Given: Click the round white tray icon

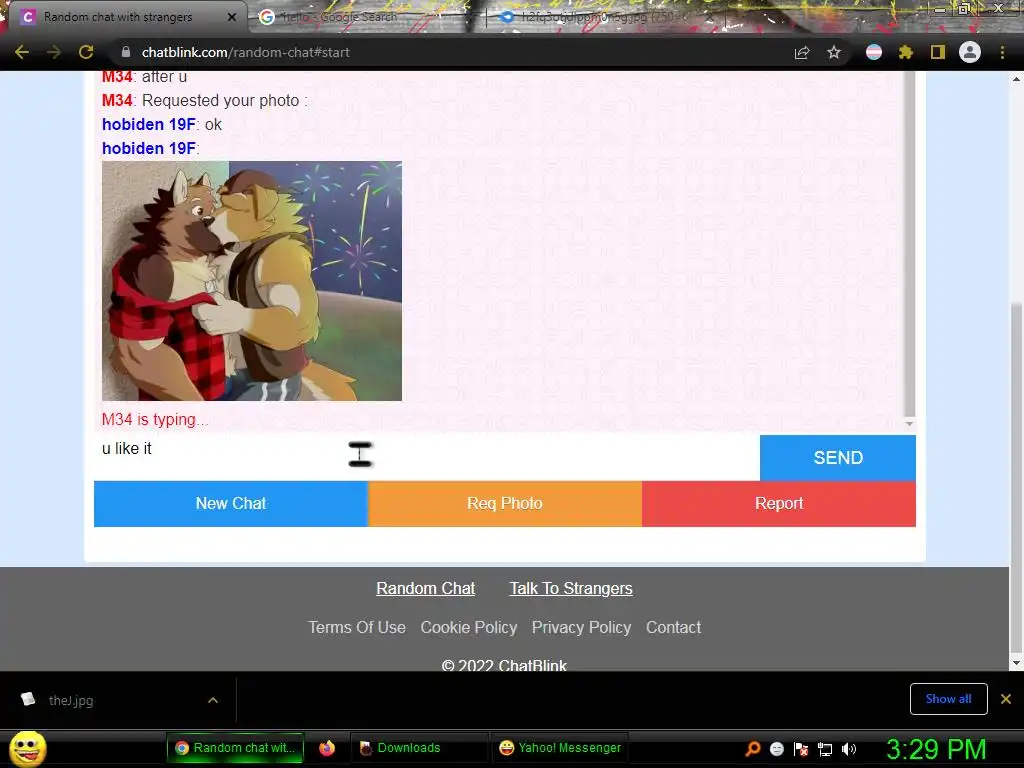Looking at the screenshot, I should 776,749.
